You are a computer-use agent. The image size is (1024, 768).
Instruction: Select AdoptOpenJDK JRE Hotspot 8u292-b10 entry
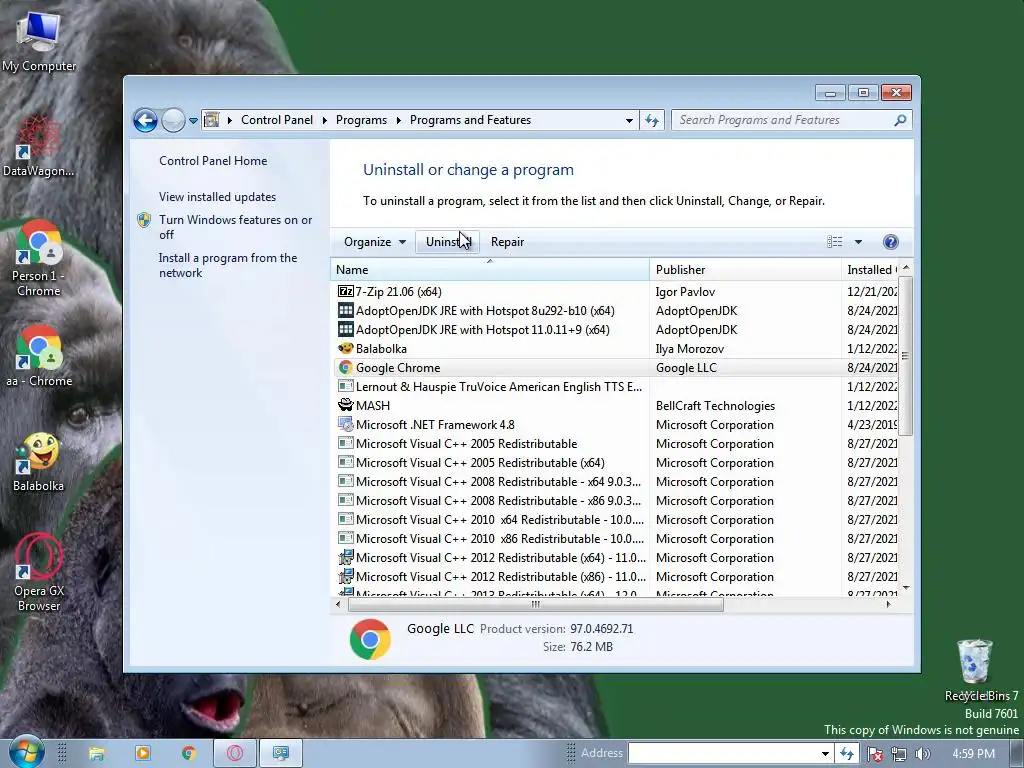616,311
